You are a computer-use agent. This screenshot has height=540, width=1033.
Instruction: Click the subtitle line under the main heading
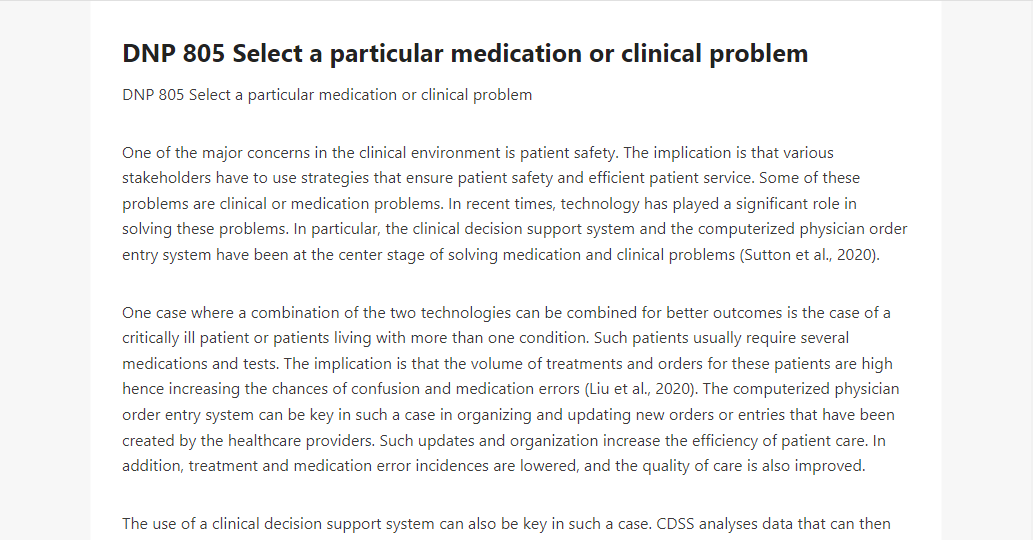click(327, 95)
